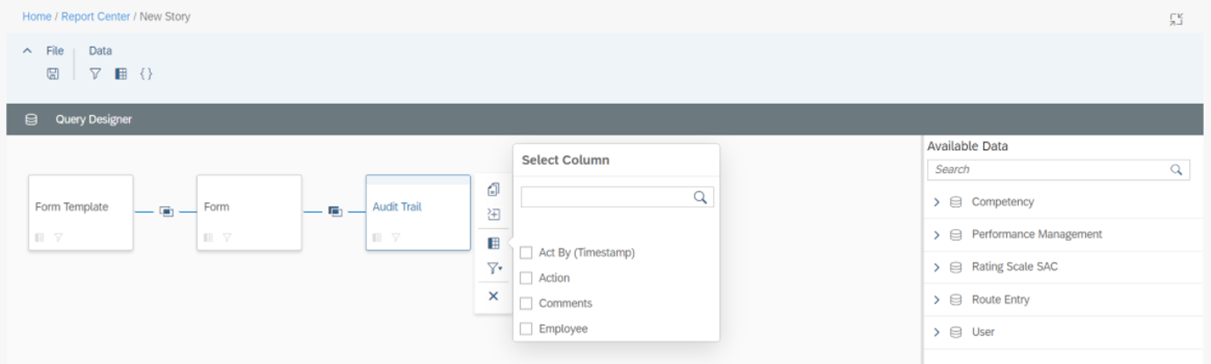Screen dimensions: 1211x364
Task: Click the column selection icon under Data
Action: point(121,74)
